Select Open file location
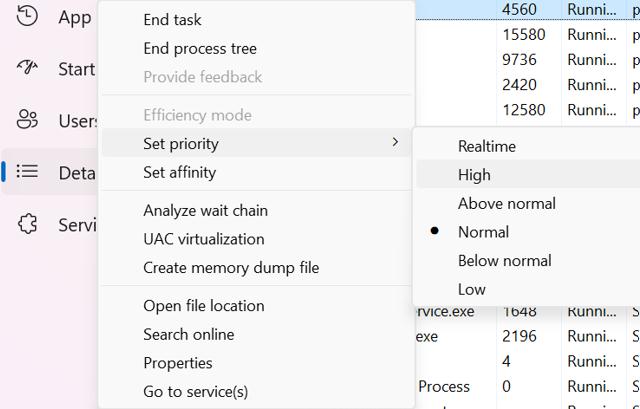This screenshot has height=409, width=640. 203,305
